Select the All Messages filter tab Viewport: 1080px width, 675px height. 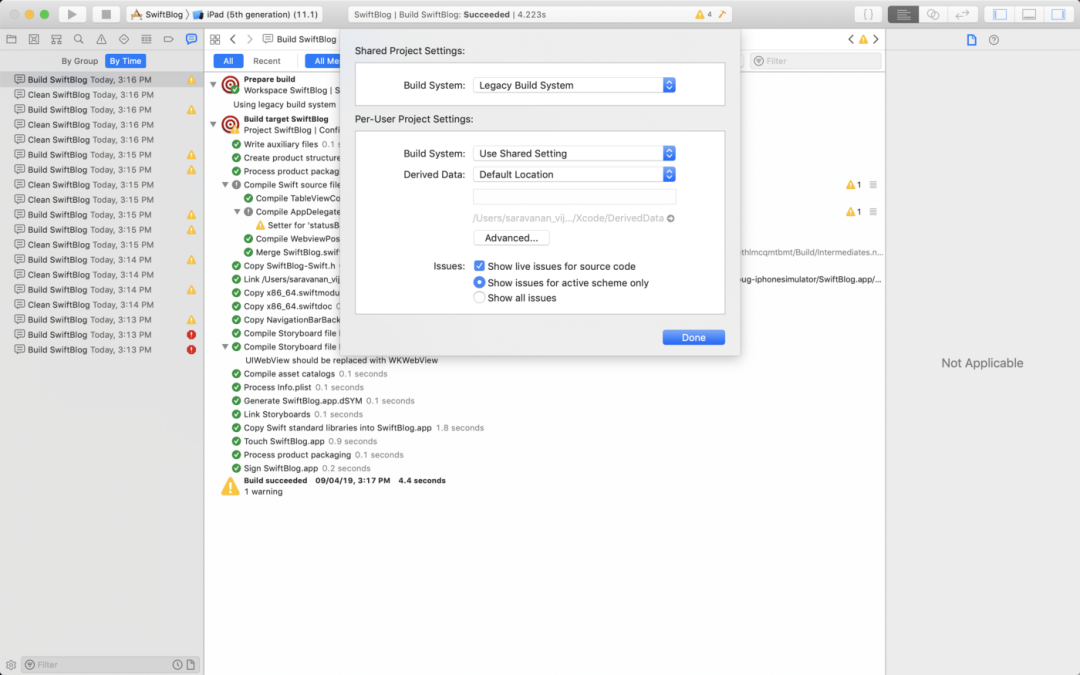323,61
